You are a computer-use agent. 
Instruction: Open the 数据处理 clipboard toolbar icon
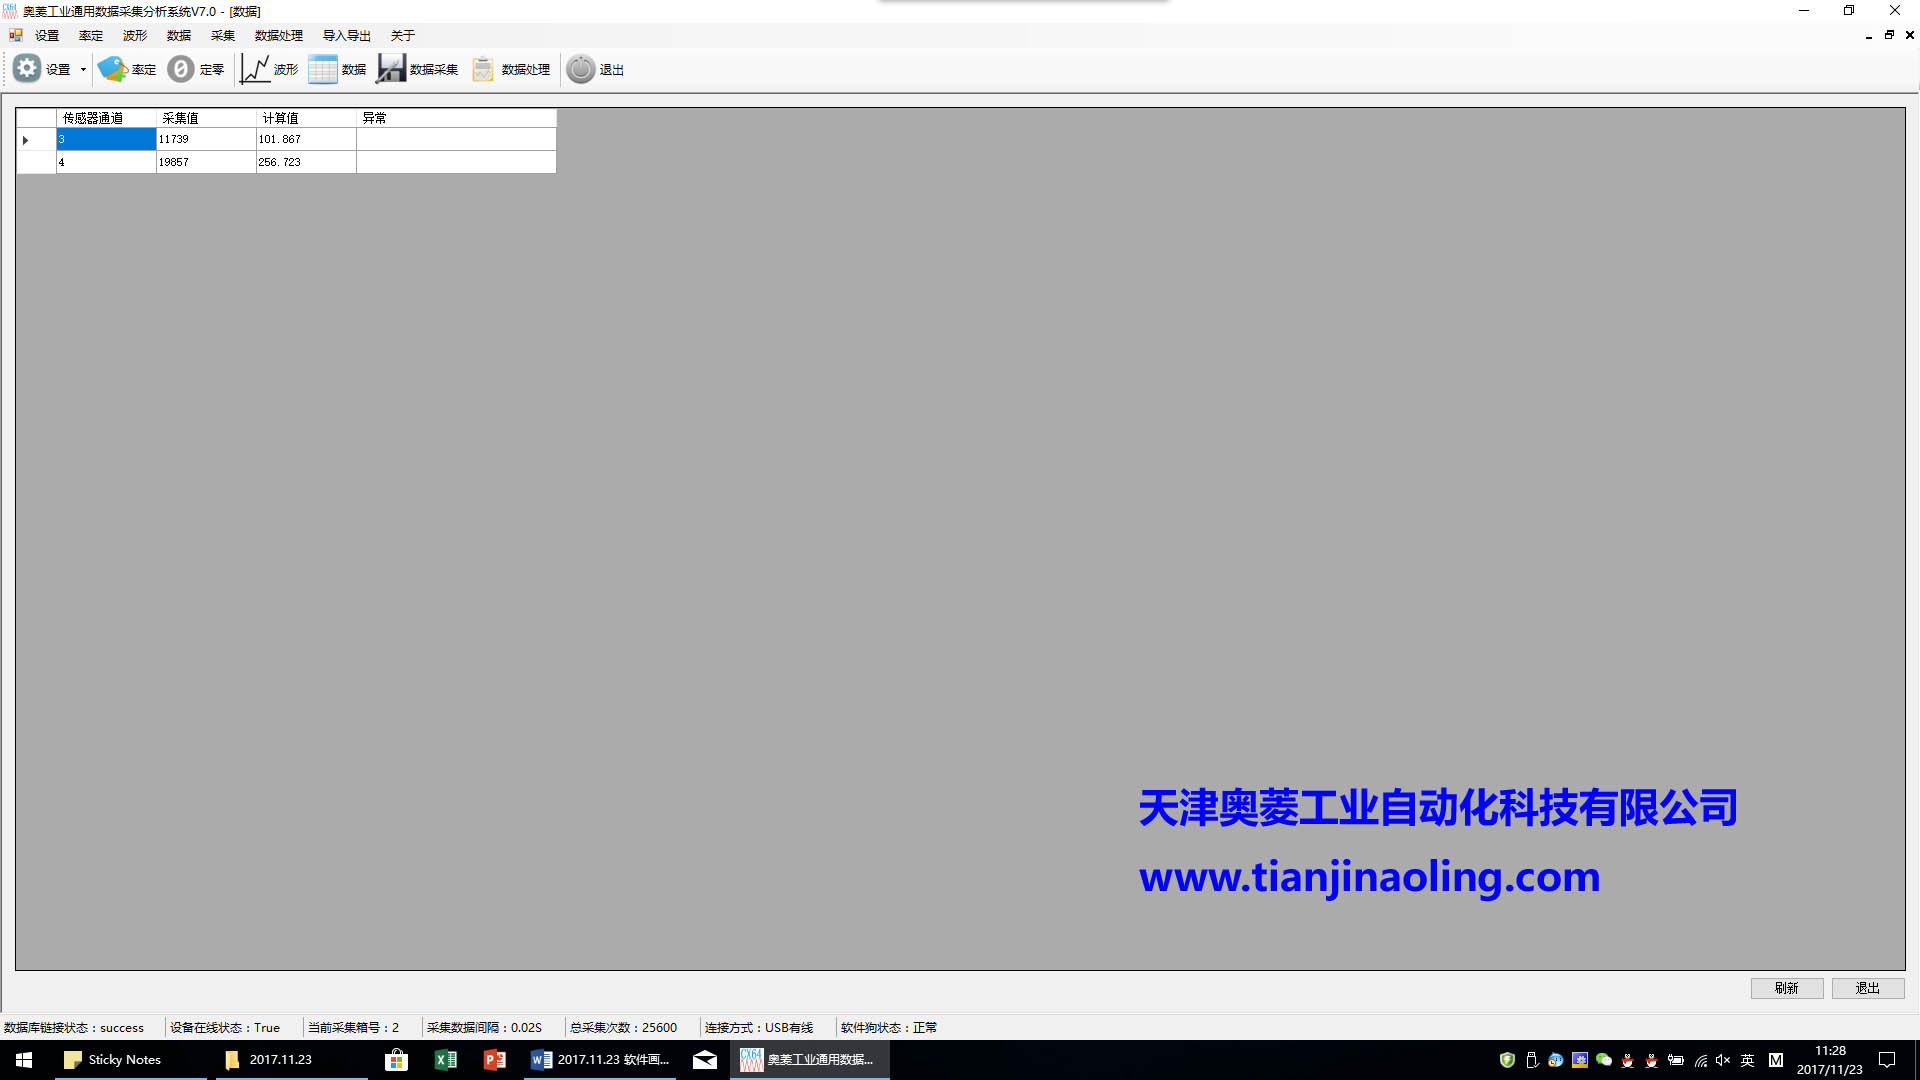tap(483, 69)
